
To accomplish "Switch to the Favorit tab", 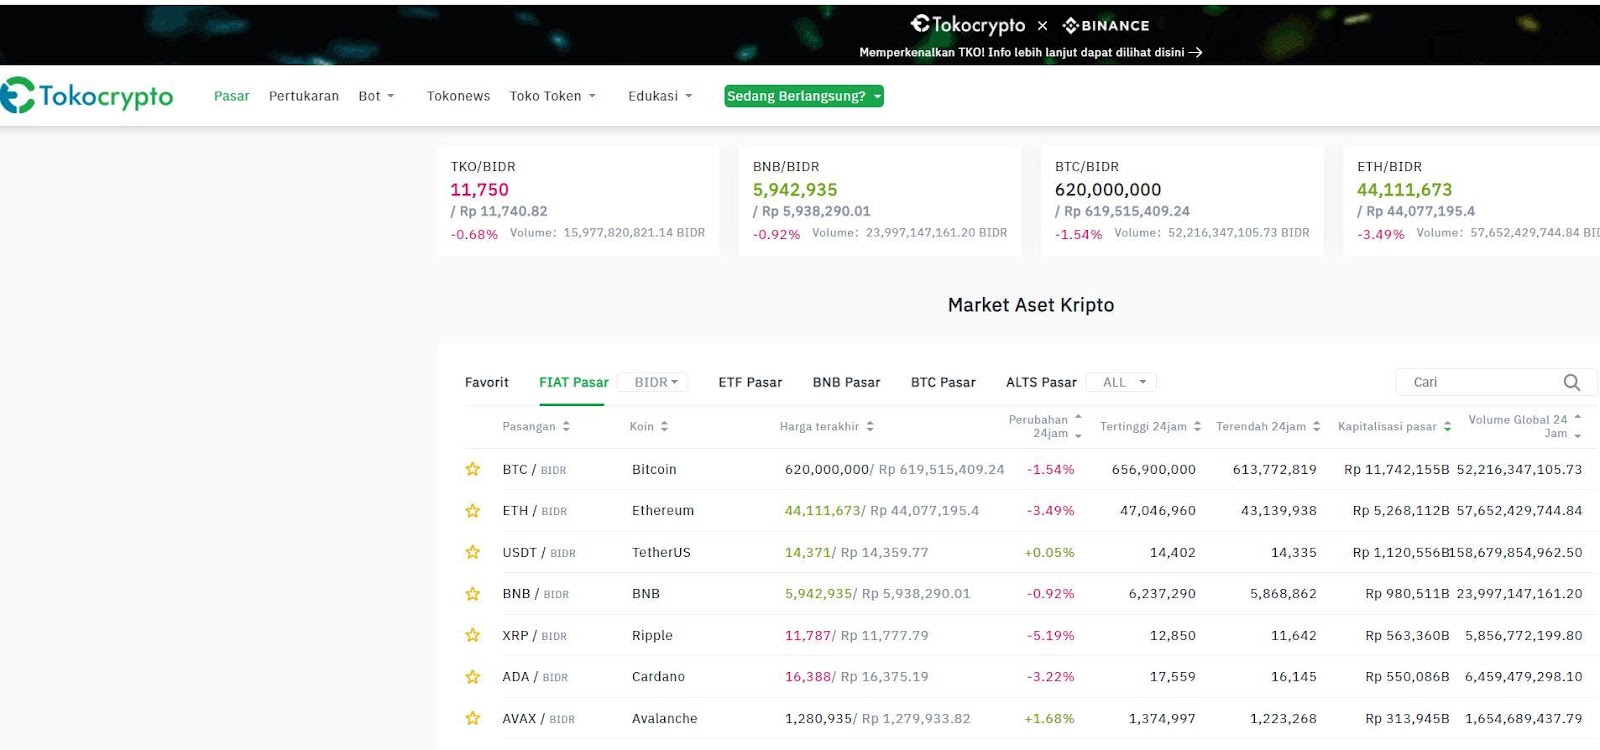I will coord(487,382).
